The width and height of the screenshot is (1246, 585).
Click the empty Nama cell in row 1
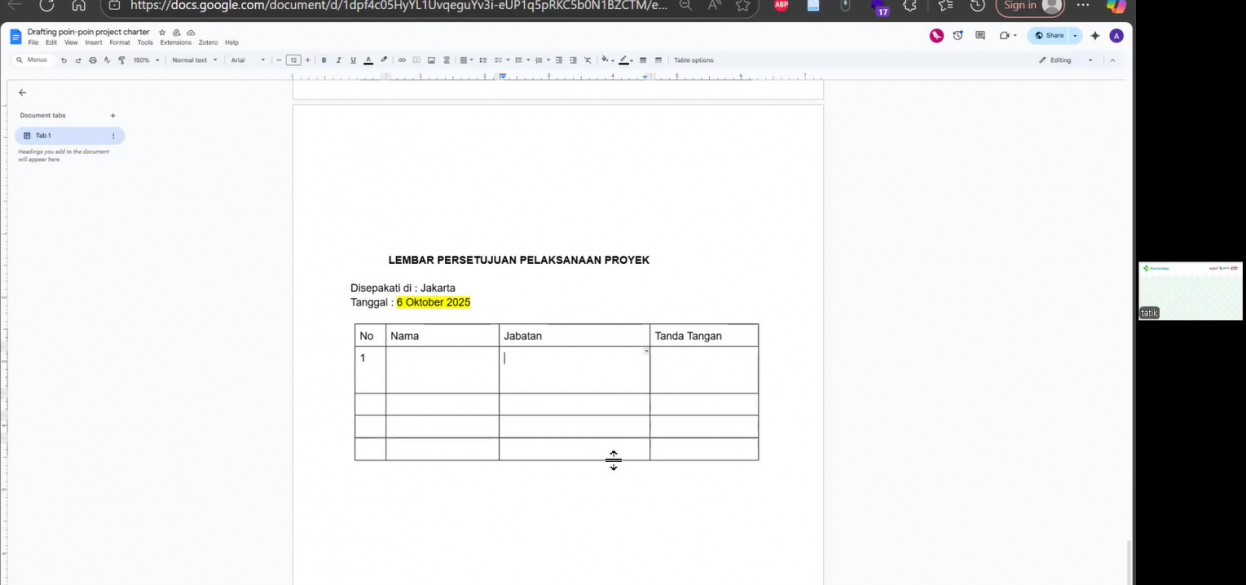pyautogui.click(x=442, y=370)
